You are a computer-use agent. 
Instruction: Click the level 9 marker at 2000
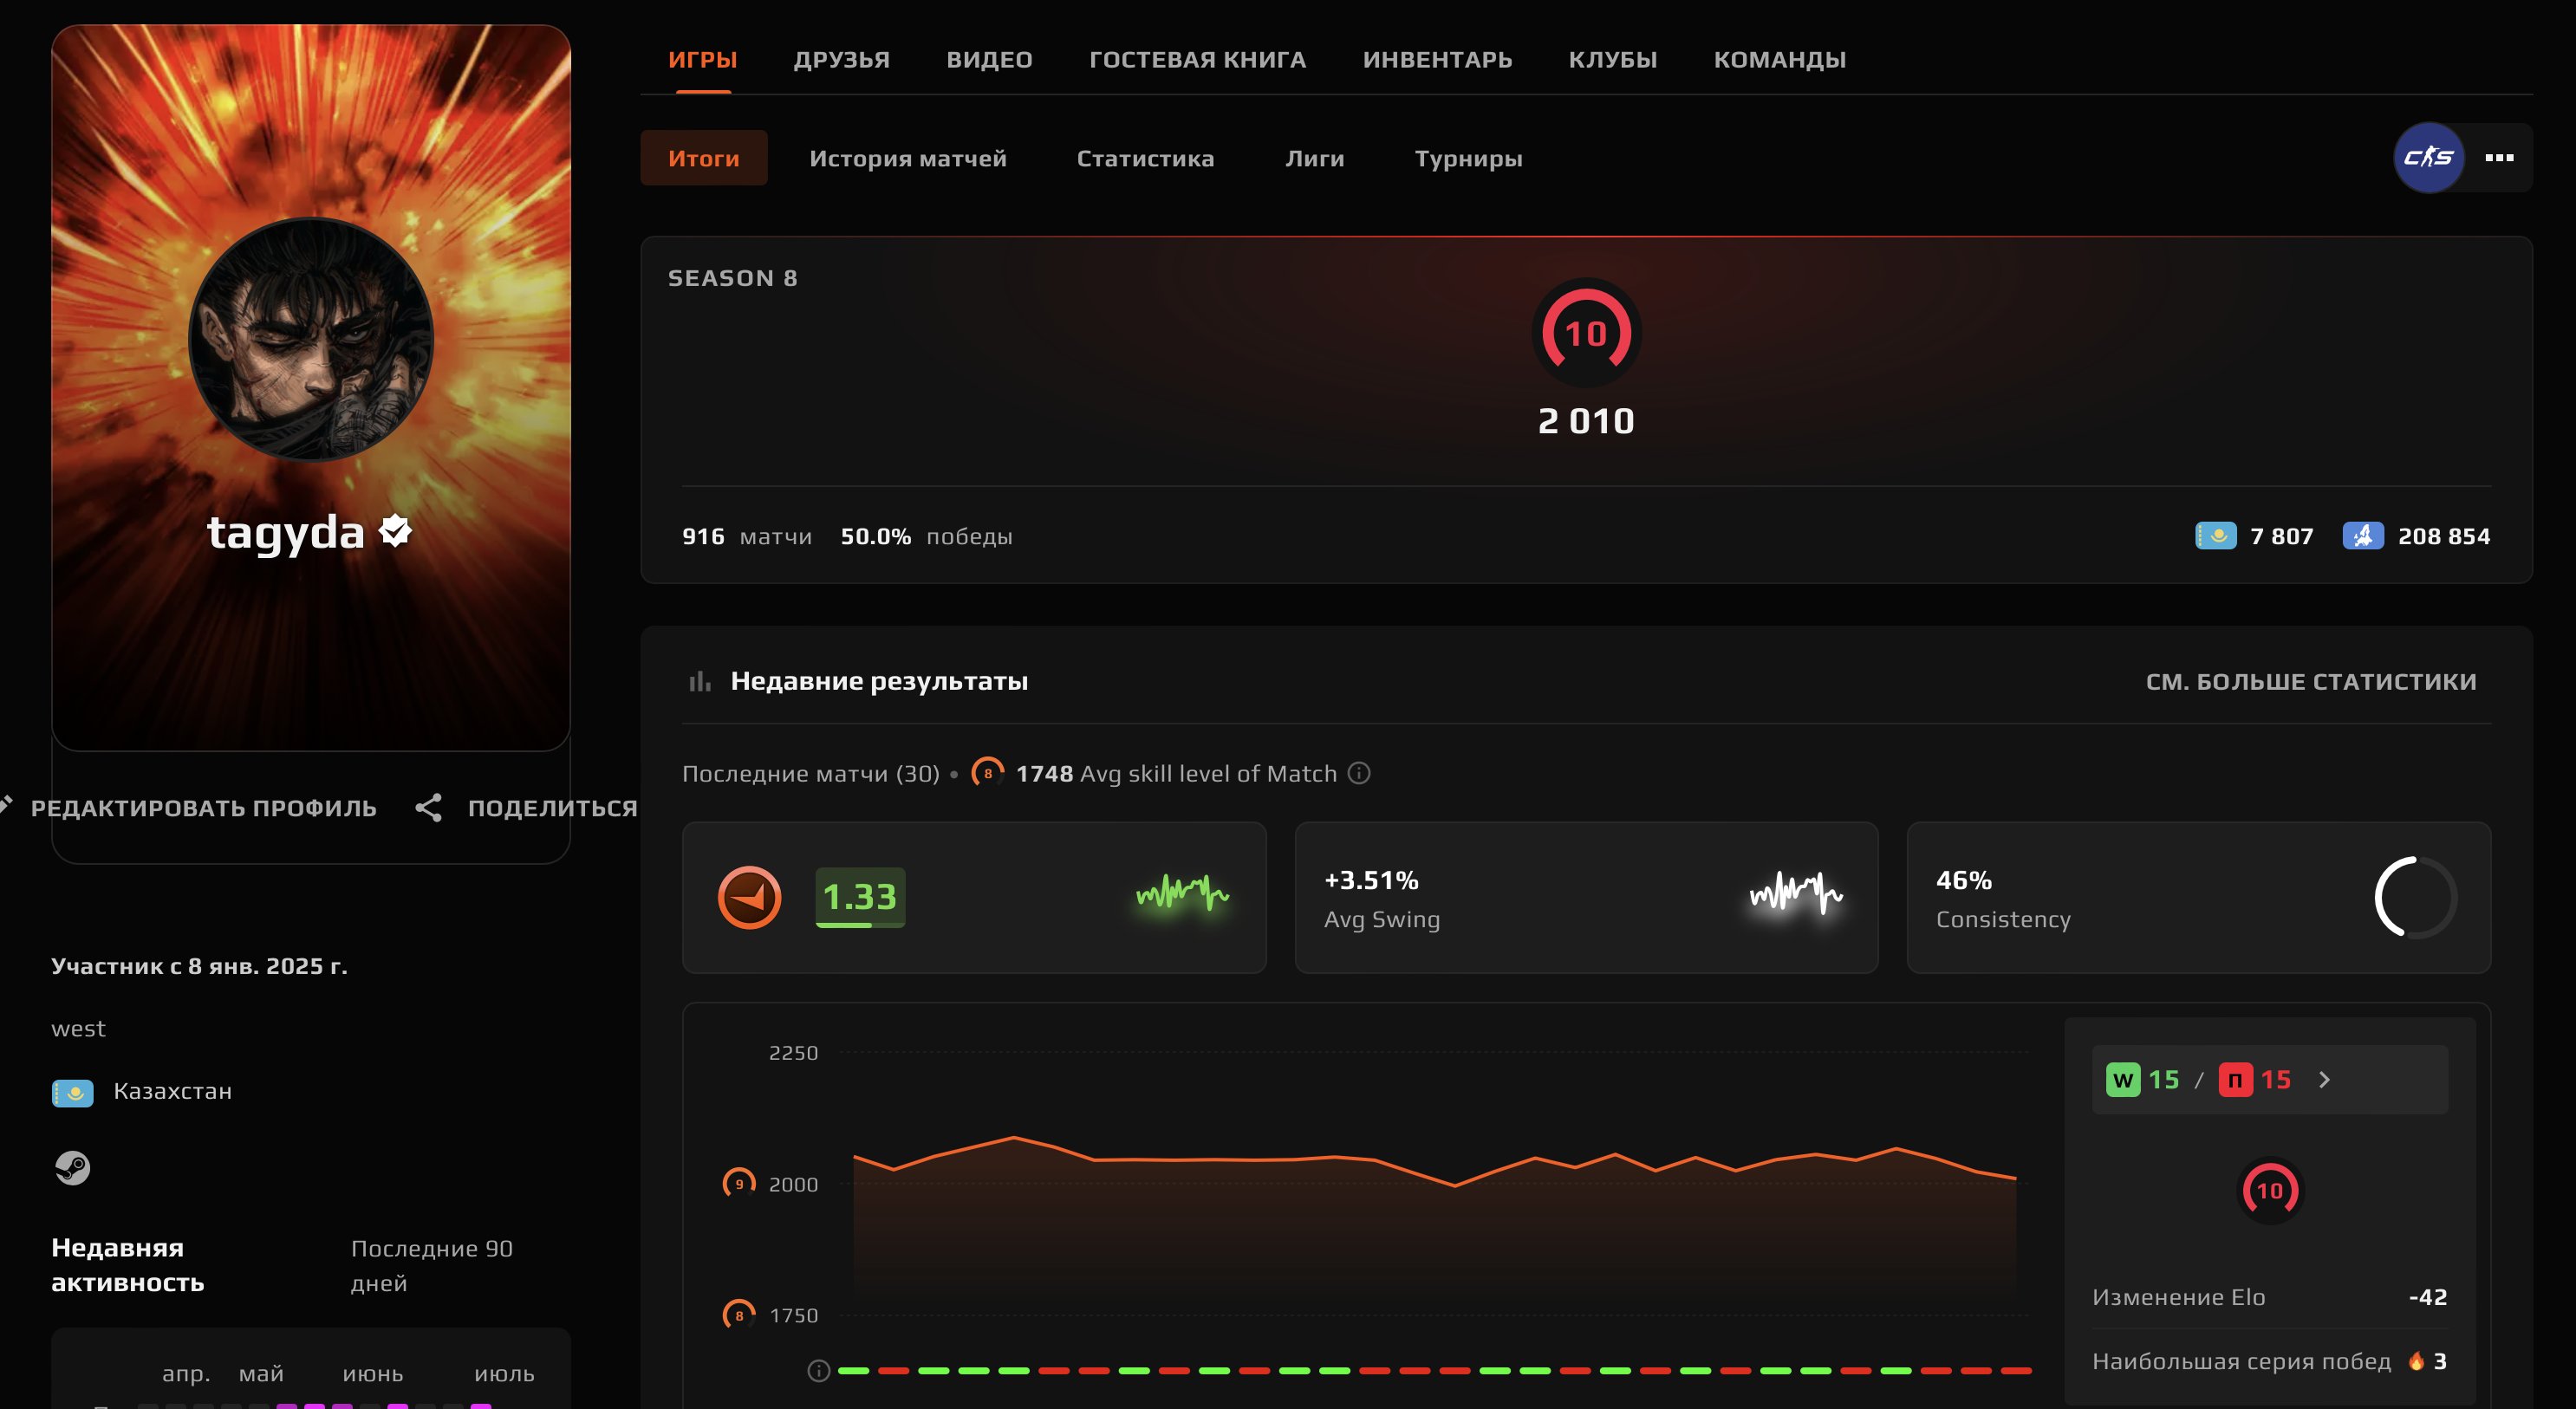point(739,1184)
